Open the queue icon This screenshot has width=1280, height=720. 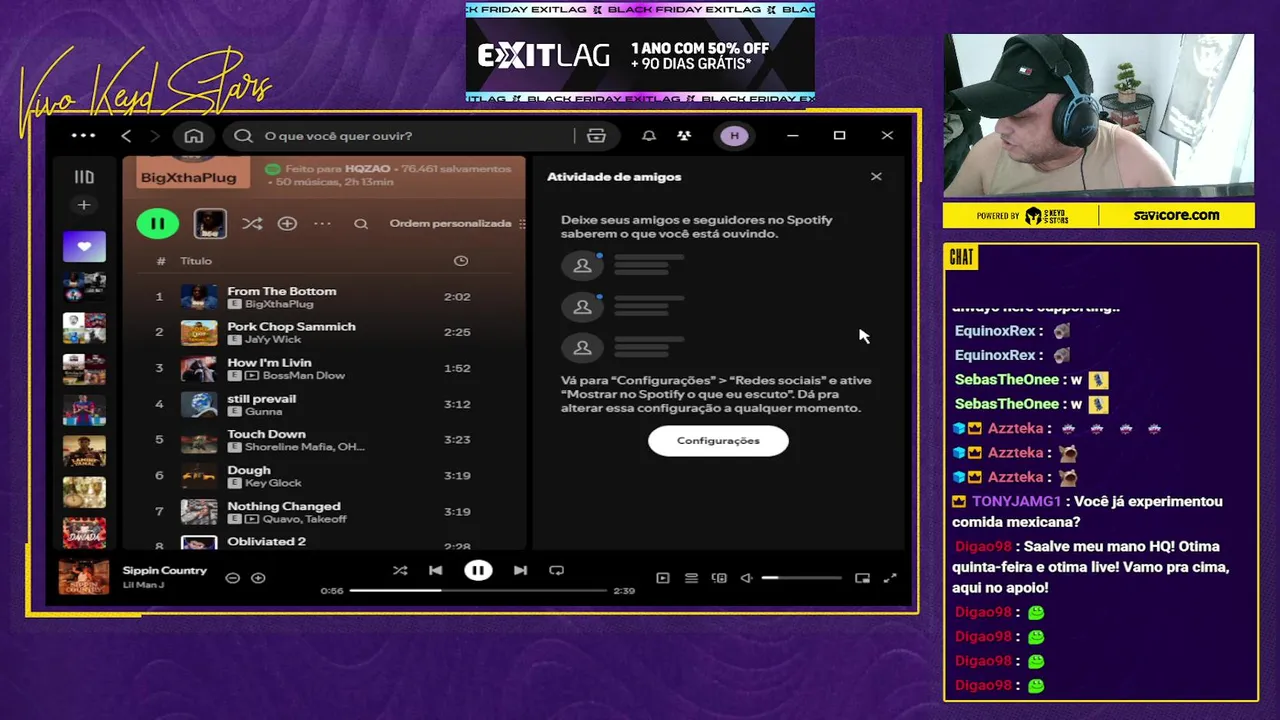[691, 578]
